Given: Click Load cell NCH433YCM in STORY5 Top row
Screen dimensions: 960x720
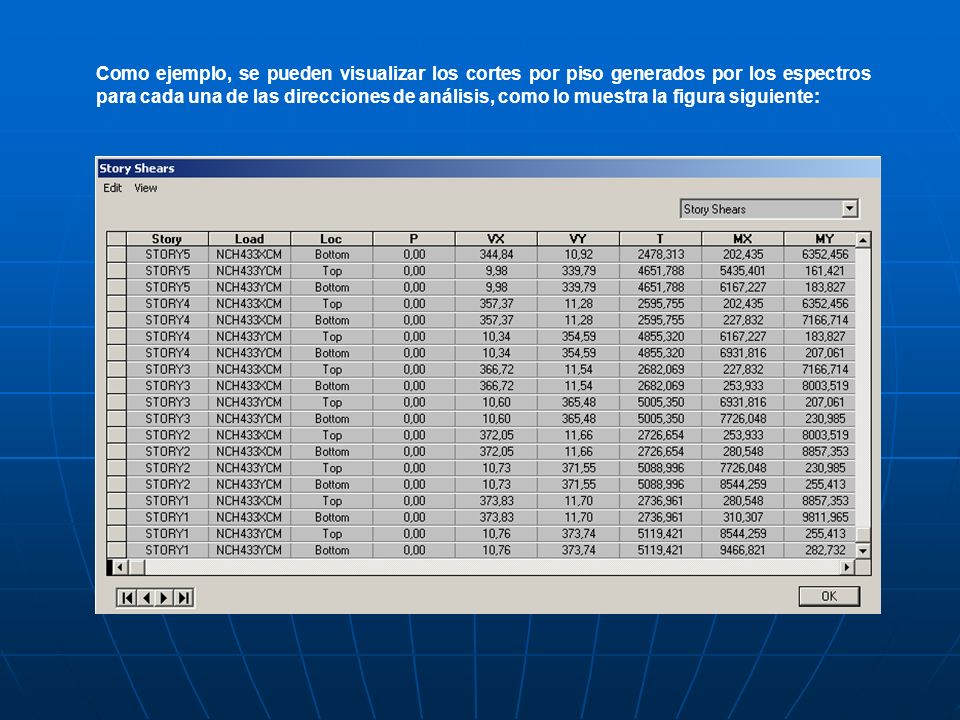Looking at the screenshot, I should (x=249, y=271).
